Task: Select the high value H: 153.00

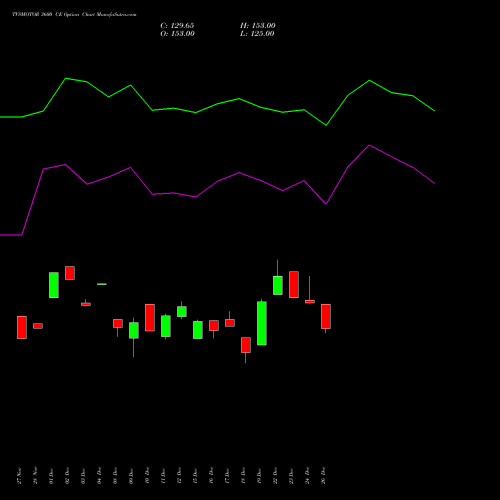Action: coord(258,26)
